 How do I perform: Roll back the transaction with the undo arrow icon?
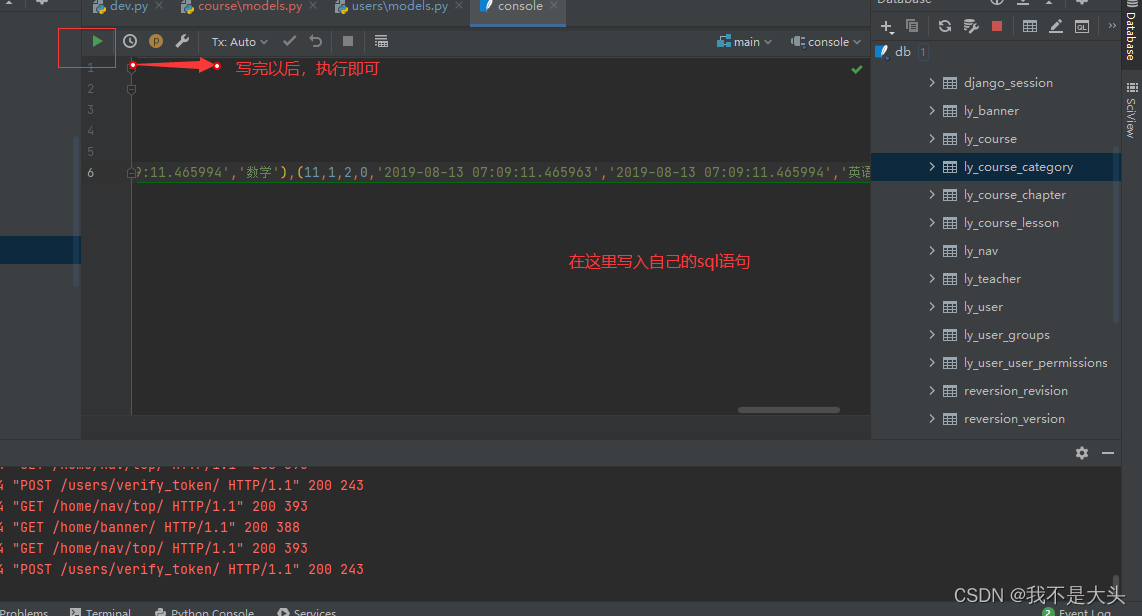[x=316, y=41]
